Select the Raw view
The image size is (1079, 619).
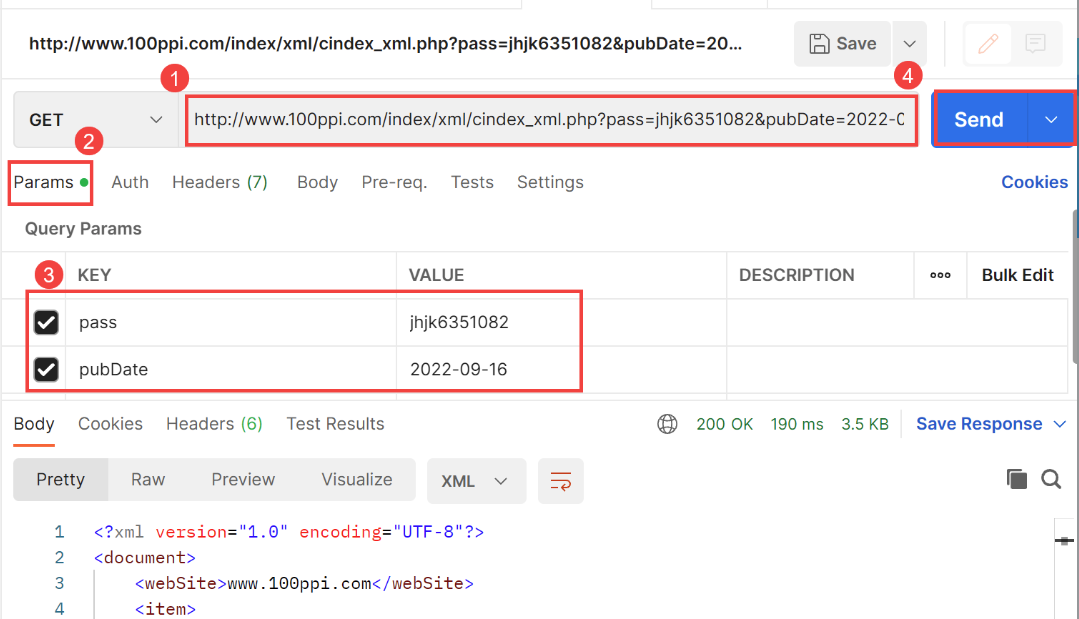coord(148,479)
